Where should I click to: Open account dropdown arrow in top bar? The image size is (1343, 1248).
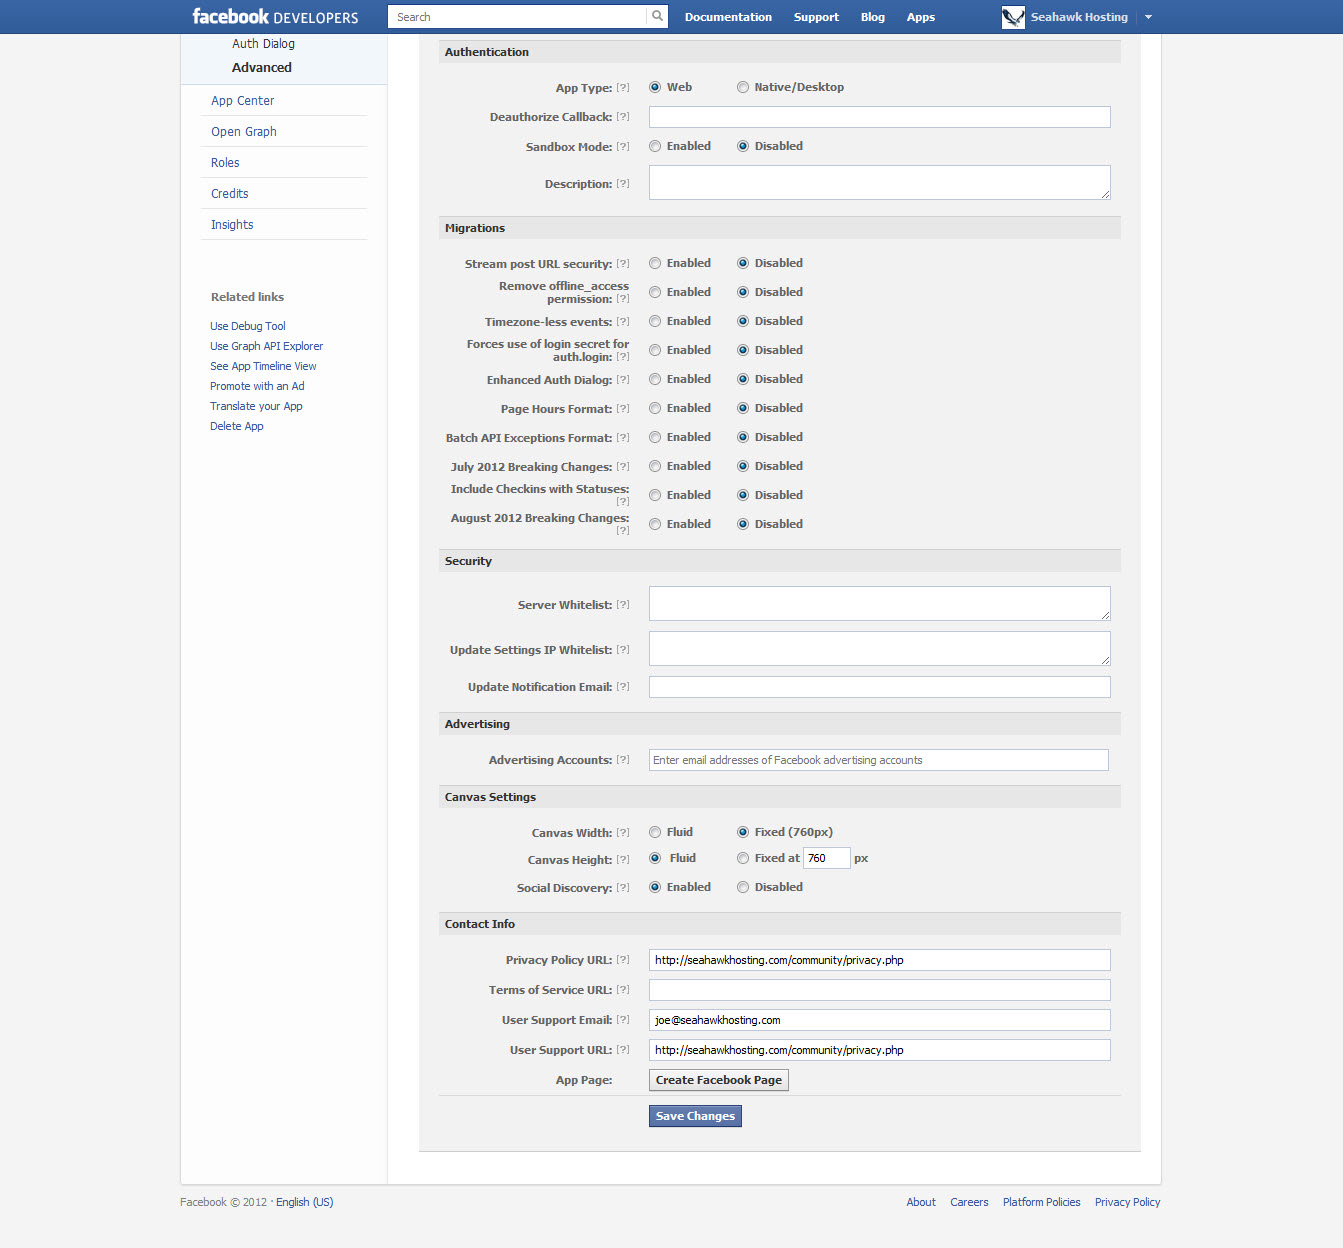coord(1148,17)
